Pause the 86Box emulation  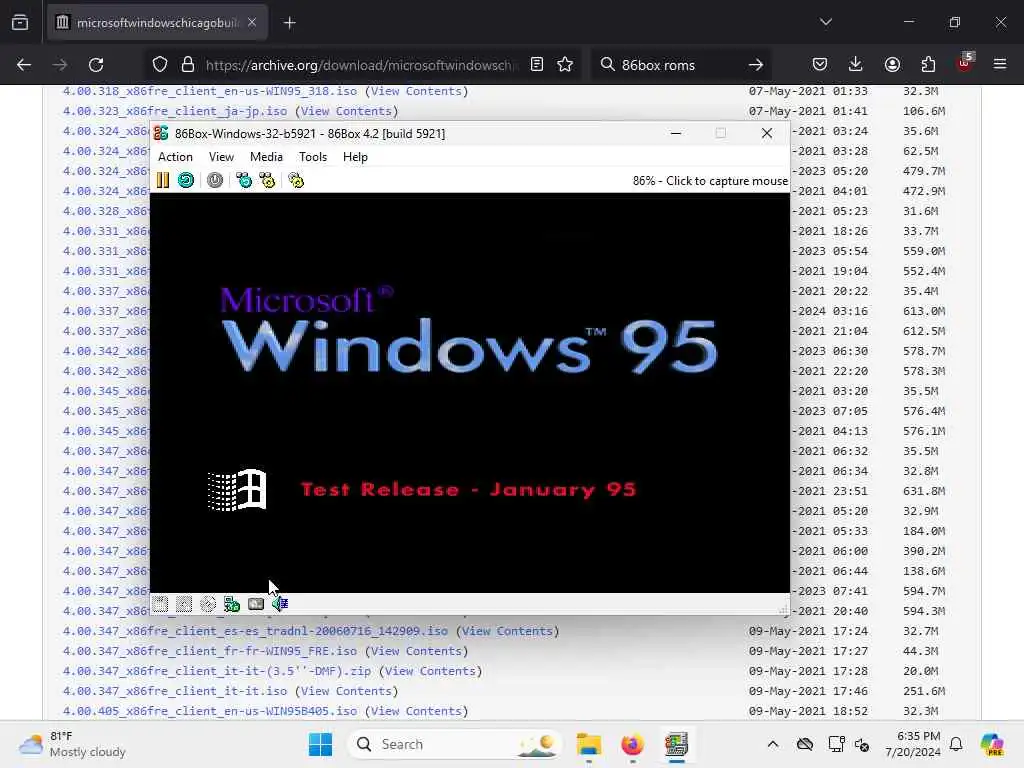[163, 180]
